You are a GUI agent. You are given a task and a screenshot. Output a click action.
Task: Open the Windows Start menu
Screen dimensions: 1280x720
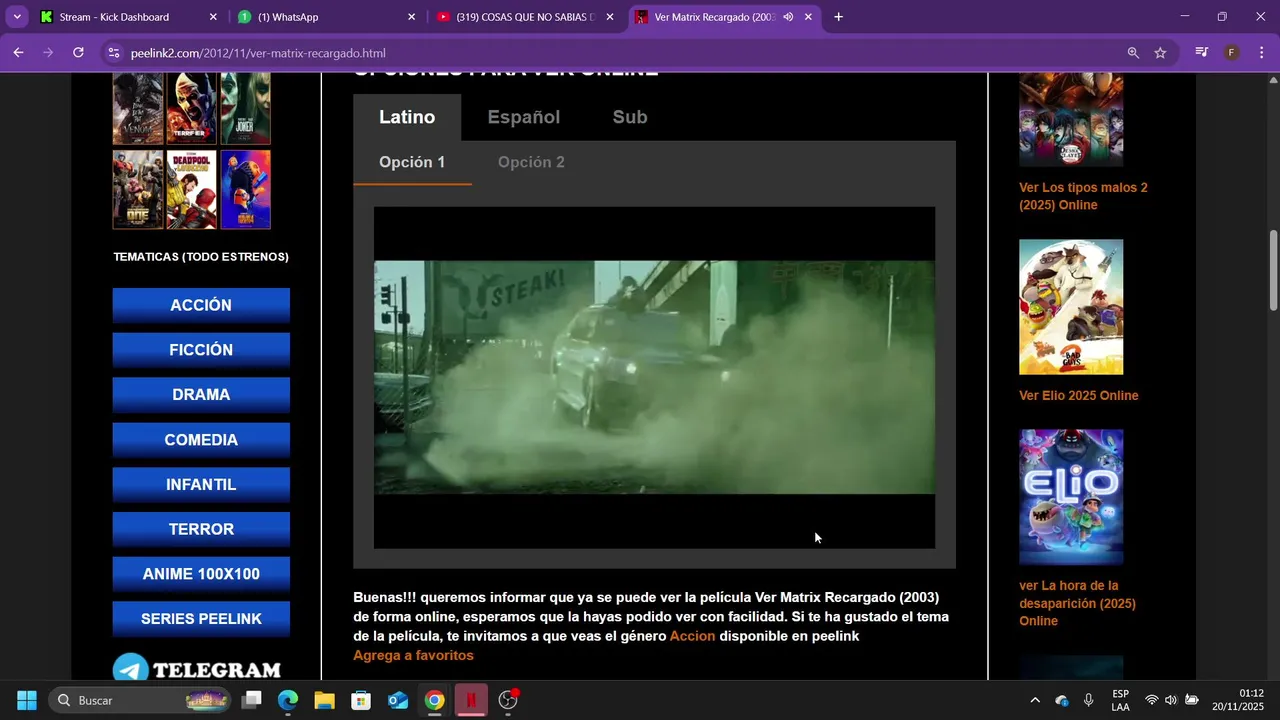click(27, 700)
